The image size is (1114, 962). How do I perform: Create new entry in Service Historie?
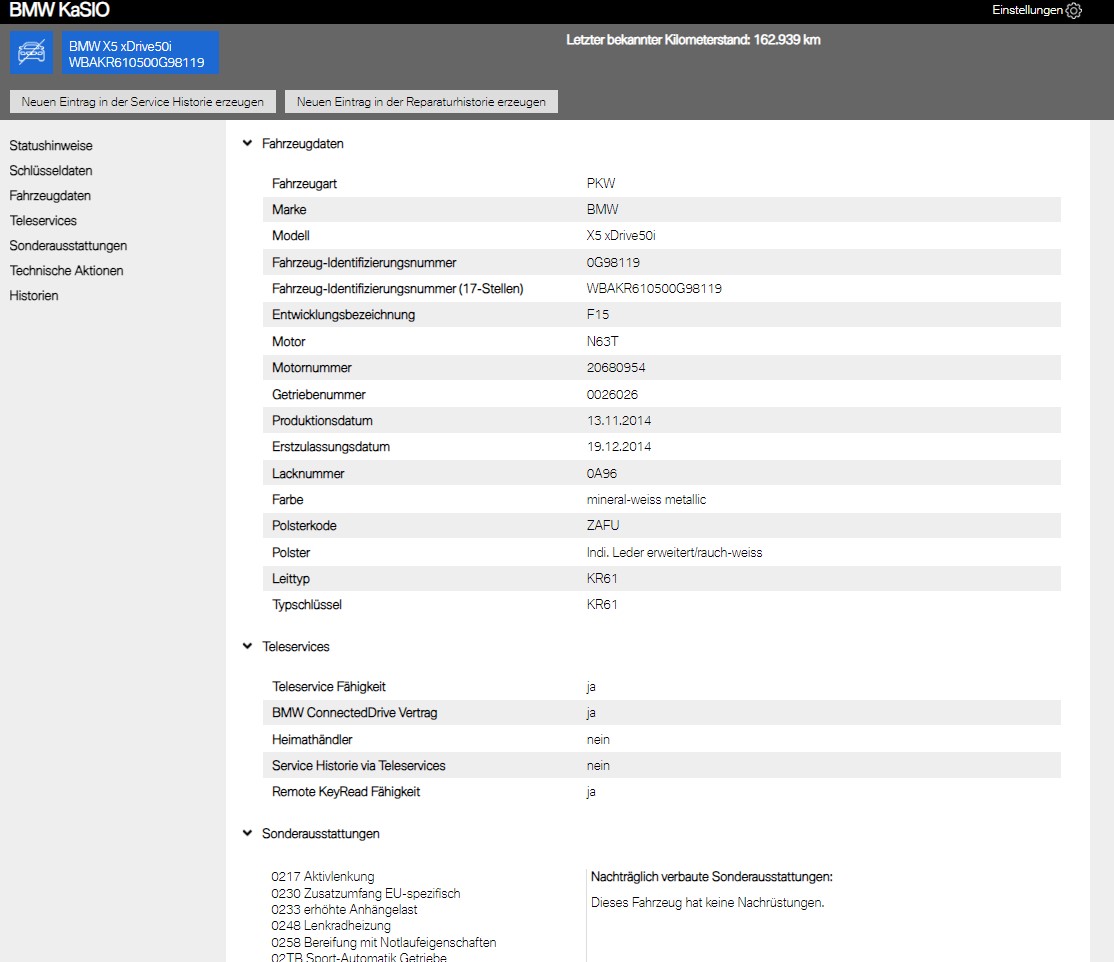click(x=143, y=102)
